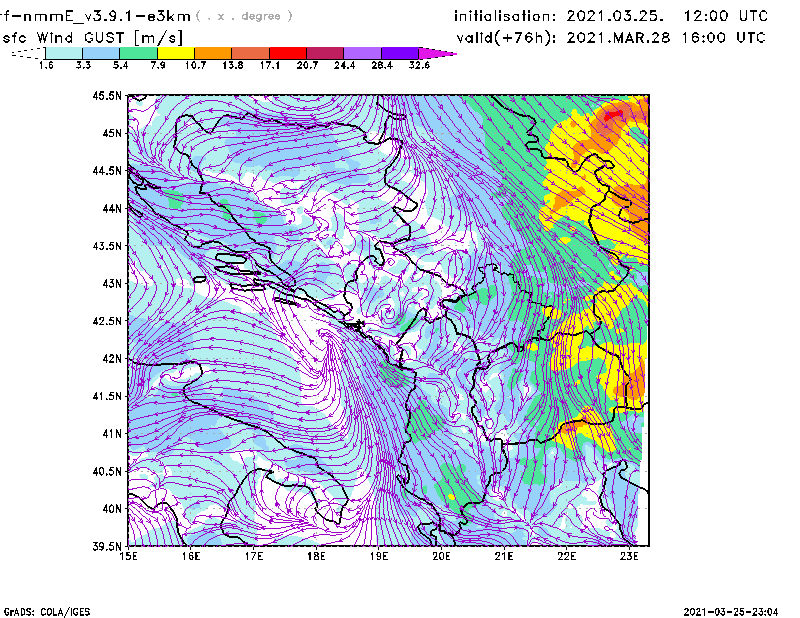Click the 15E longitude label
This screenshot has height=618, width=800.
point(128,556)
